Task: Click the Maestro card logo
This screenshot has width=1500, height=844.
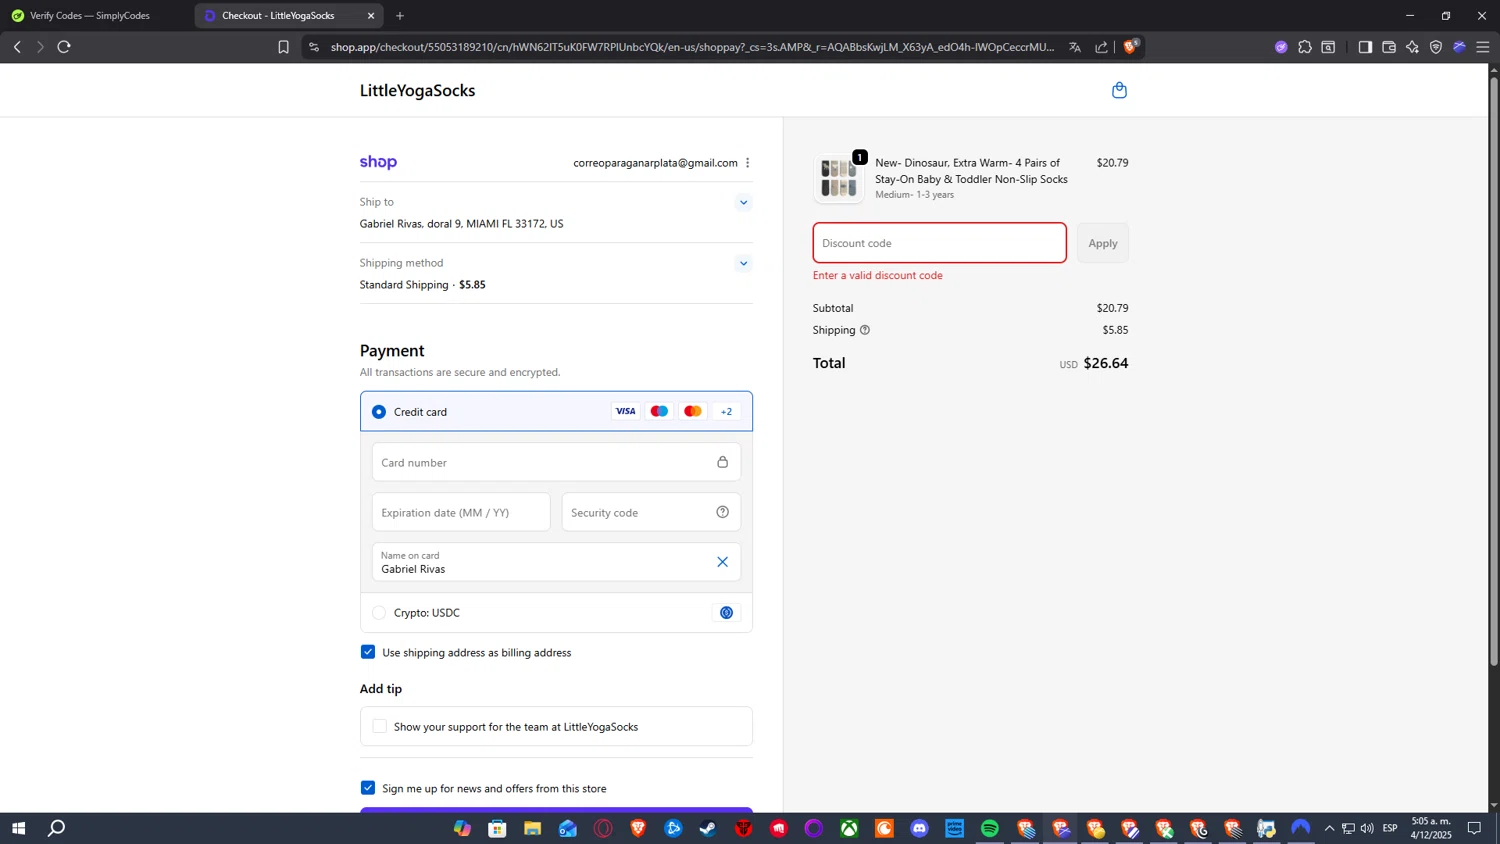Action: [659, 411]
